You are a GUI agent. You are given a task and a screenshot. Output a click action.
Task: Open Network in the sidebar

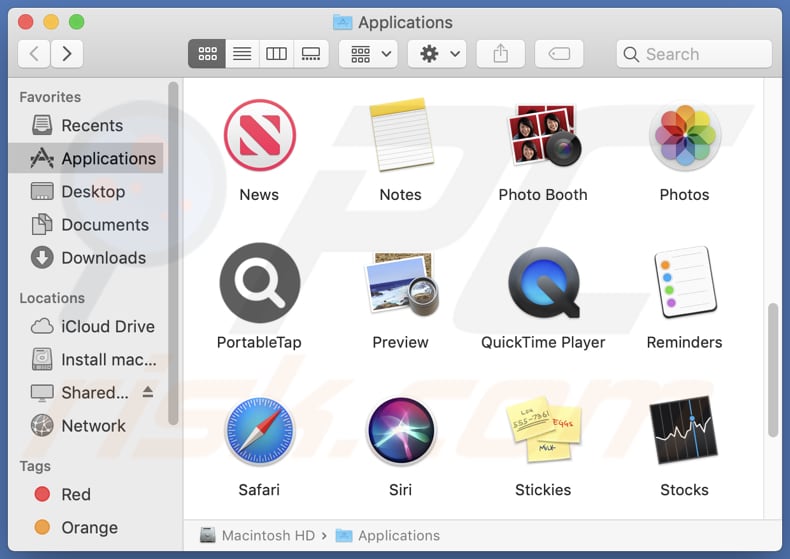(86, 426)
